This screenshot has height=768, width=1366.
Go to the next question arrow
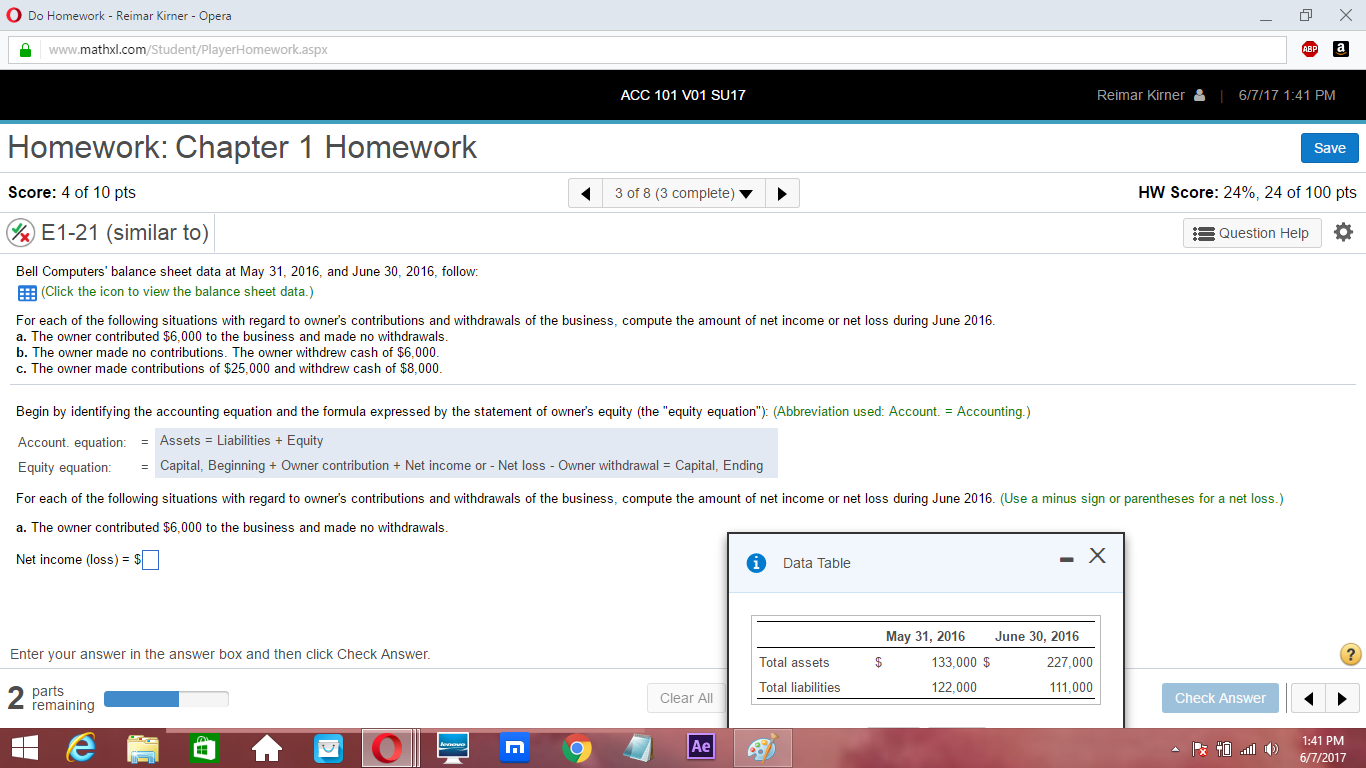tap(782, 193)
